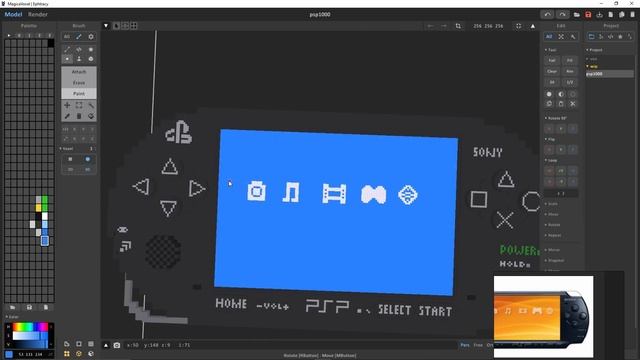The width and height of the screenshot is (640, 360).
Task: Toggle the blue round voxel shape option
Action: pos(87,159)
